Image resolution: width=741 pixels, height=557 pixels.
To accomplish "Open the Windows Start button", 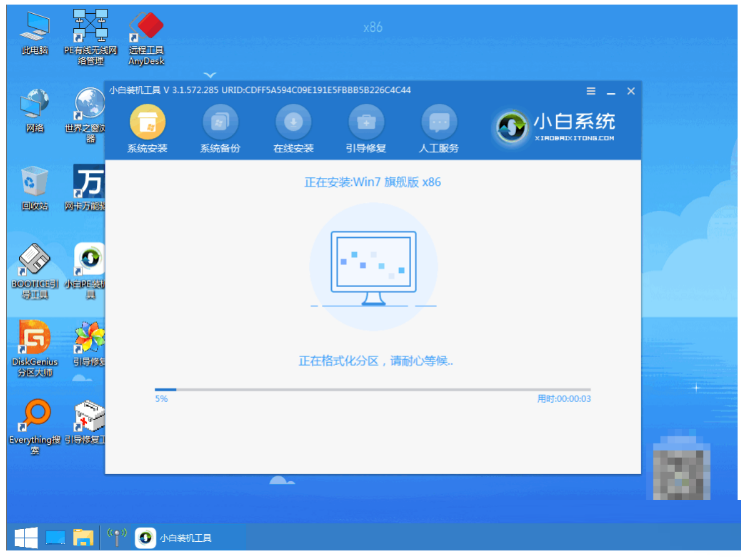I will click(26, 538).
